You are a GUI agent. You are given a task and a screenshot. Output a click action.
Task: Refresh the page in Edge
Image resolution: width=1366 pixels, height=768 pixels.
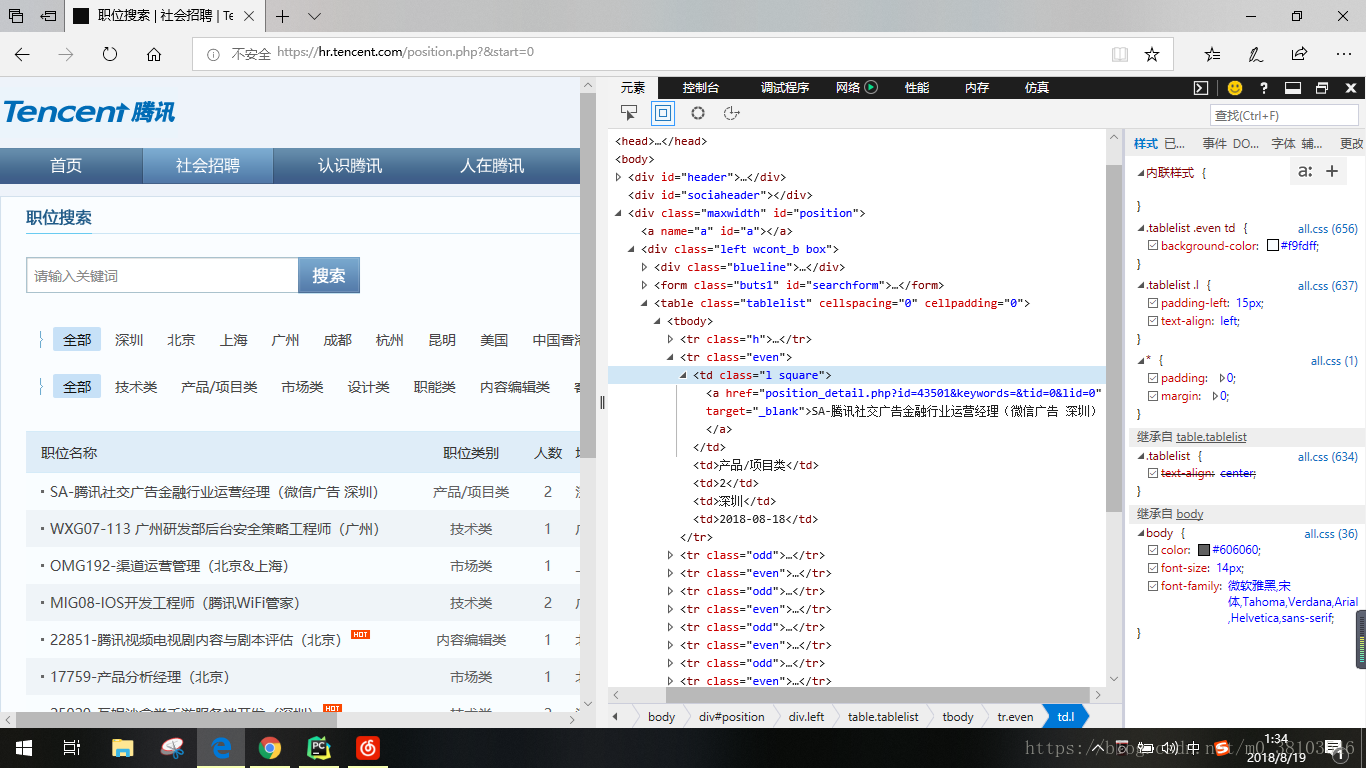pos(110,54)
